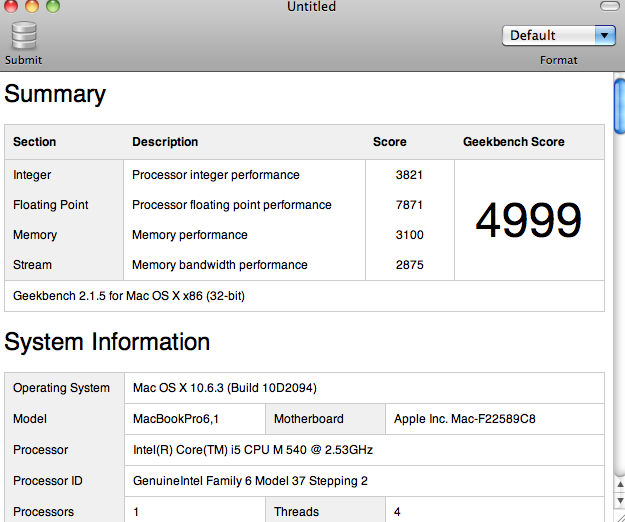Click the Apple Inc. Mac-F22589C8 motherboard value
The image size is (625, 522).
465,419
